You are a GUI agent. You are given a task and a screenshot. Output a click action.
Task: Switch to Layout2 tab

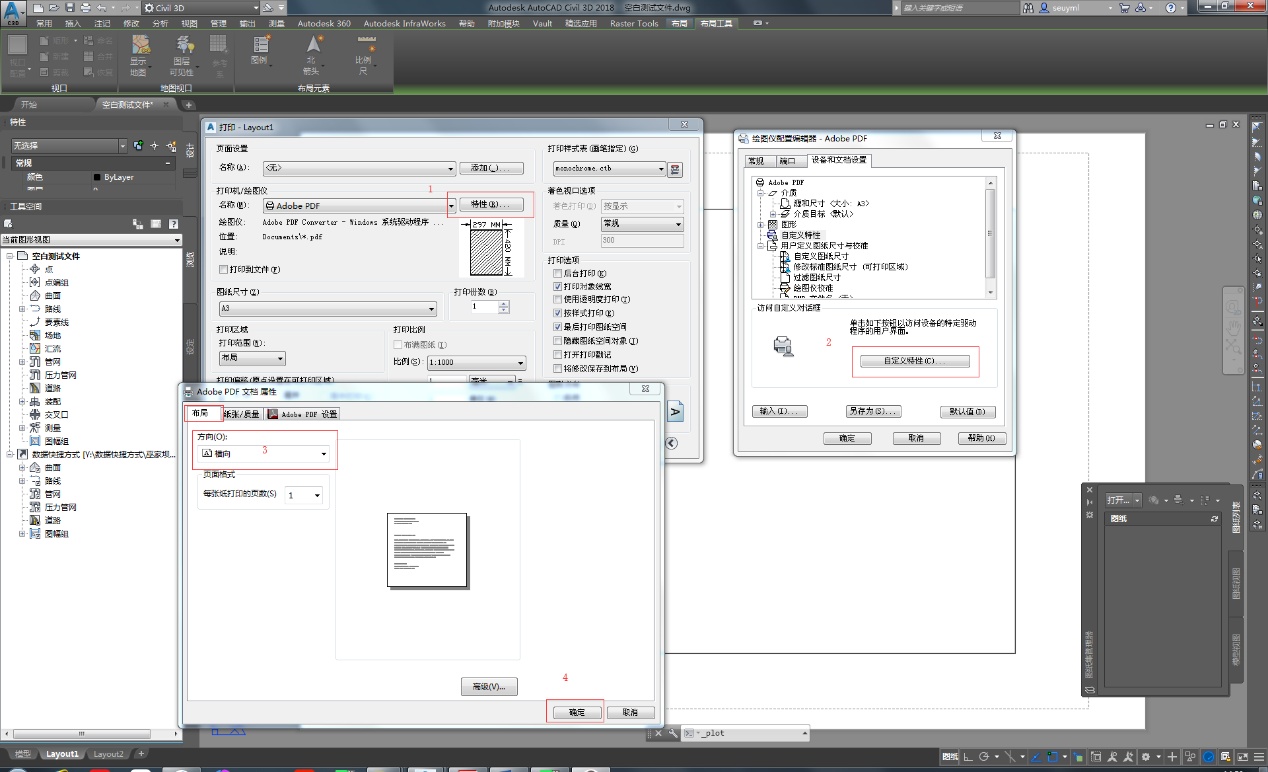pos(108,754)
